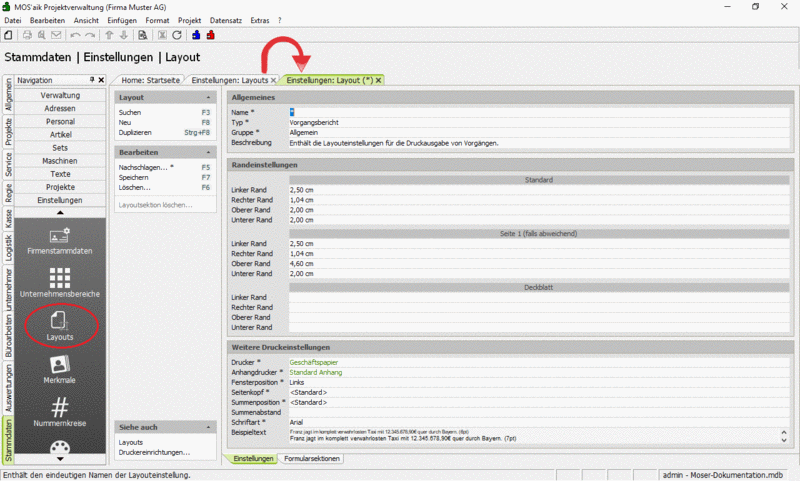
Task: Collapse the Bearbeiten section header
Action: (208, 153)
